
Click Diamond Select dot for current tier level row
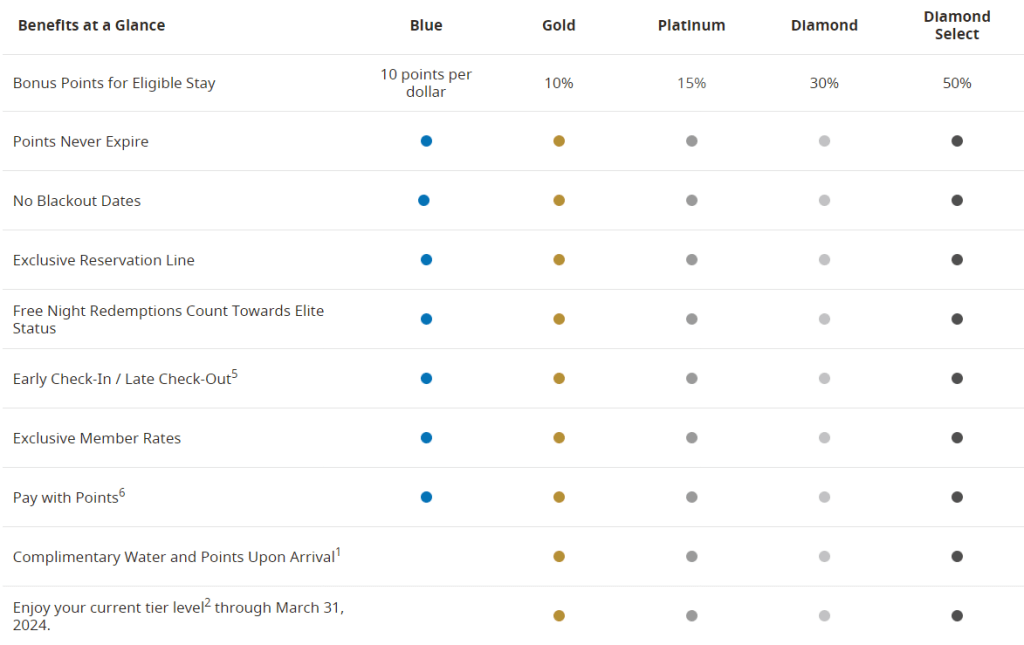(x=957, y=616)
